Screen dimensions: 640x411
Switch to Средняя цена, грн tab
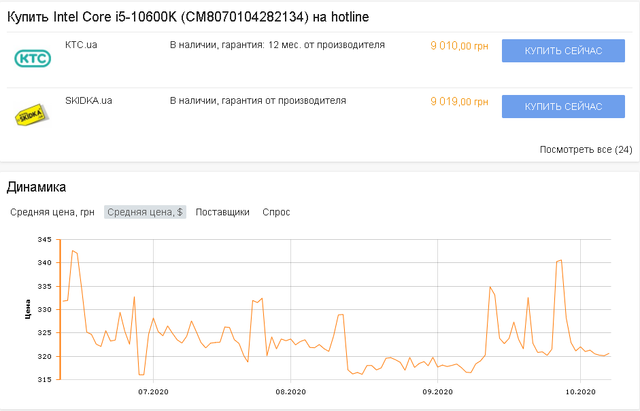point(52,212)
